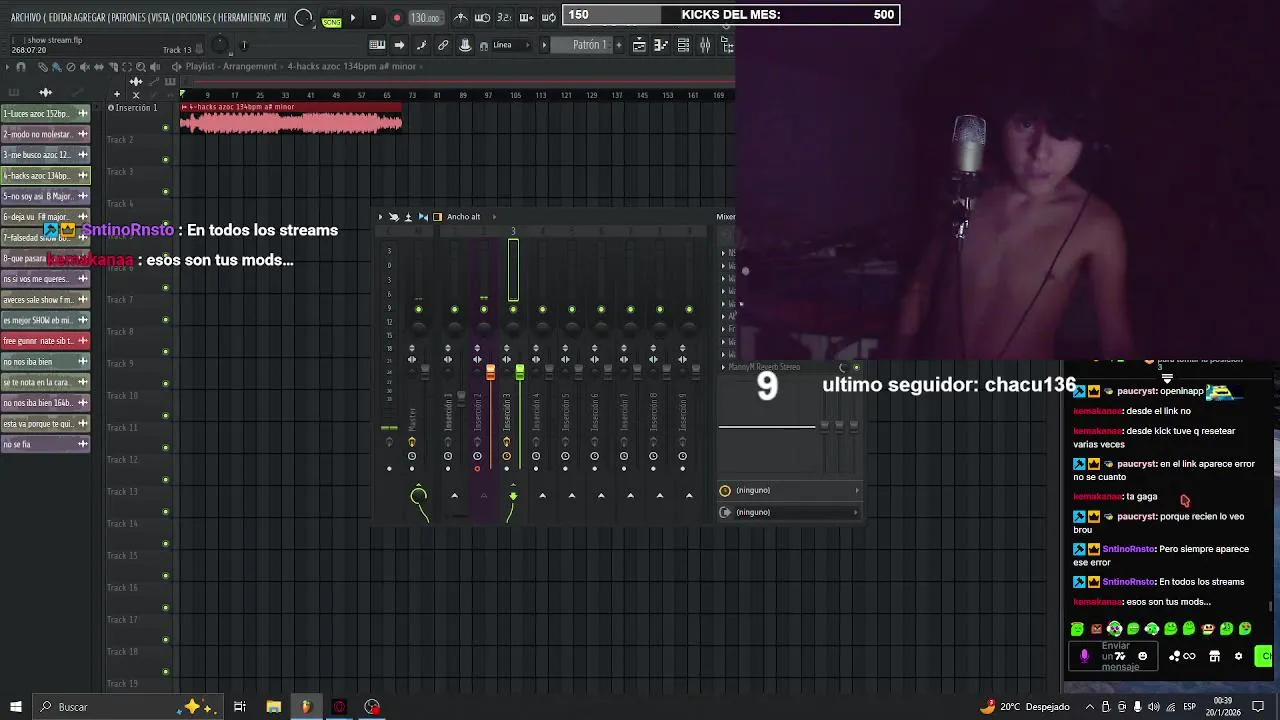Click the 4-hacks azoc audio clip waveform
Screen dimensions: 1280x720
click(x=291, y=123)
